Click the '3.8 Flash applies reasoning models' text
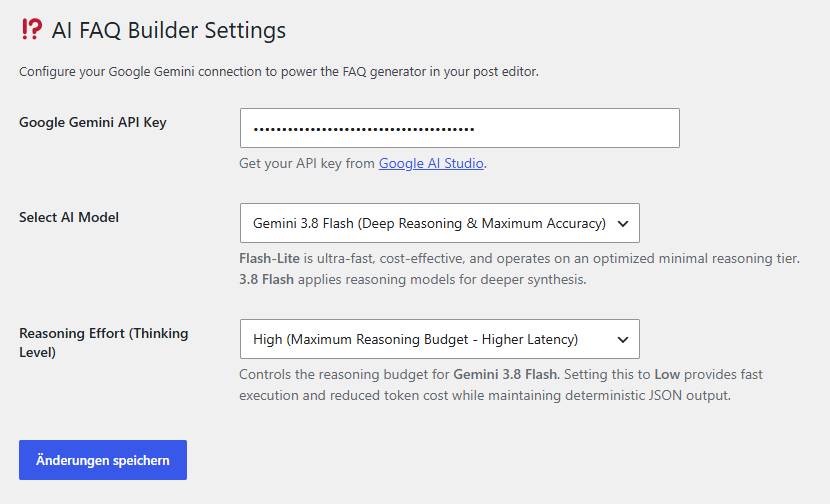Screen dimensions: 830x504 [412, 280]
